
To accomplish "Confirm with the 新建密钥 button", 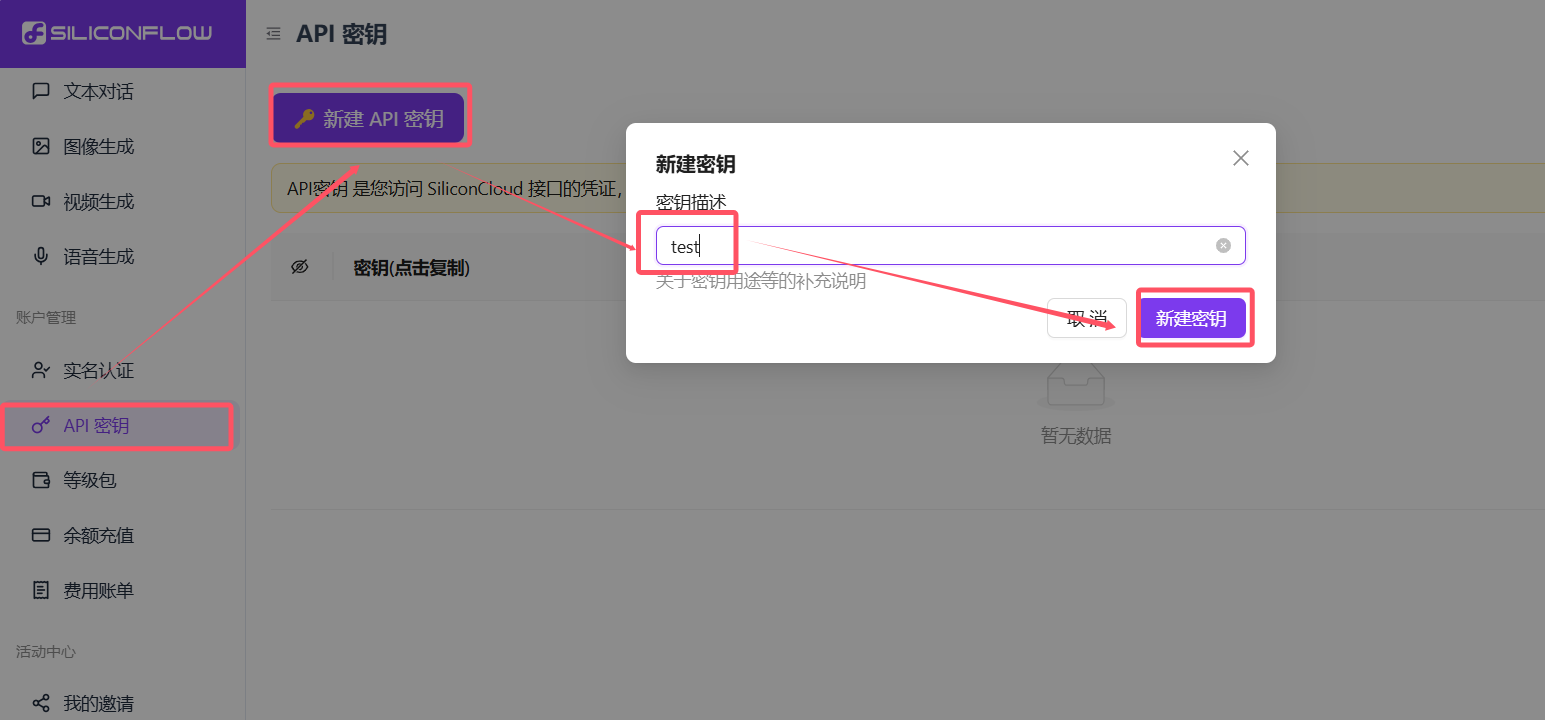I will point(1194,317).
